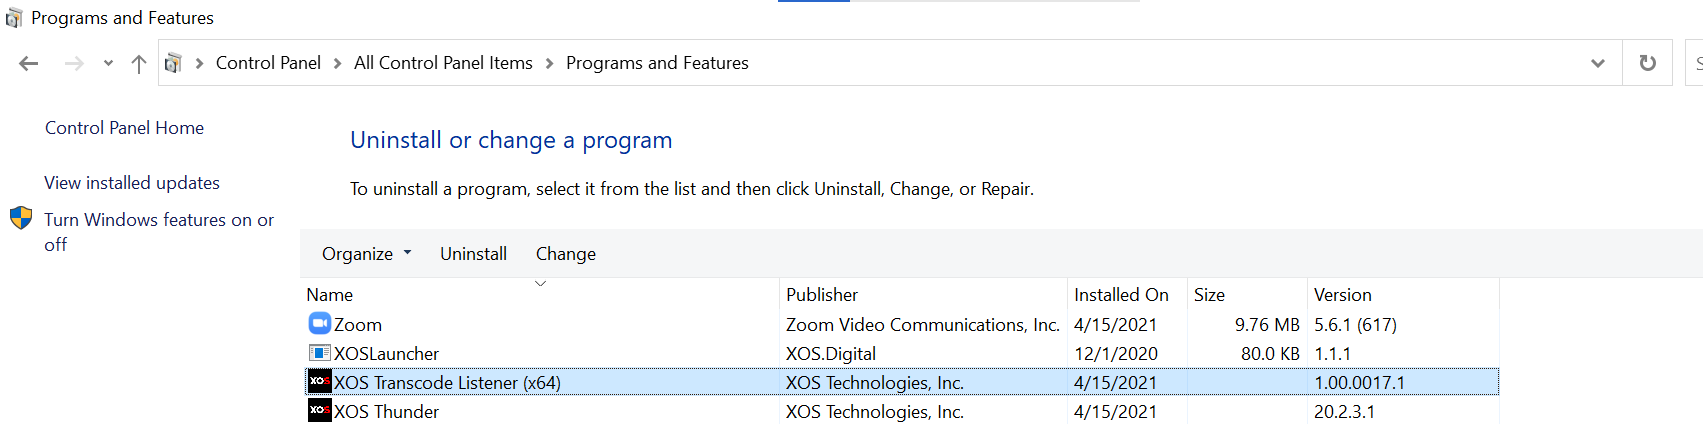Image resolution: width=1703 pixels, height=424 pixels.
Task: Click the XOS Transcode Listener icon
Action: pyautogui.click(x=319, y=382)
